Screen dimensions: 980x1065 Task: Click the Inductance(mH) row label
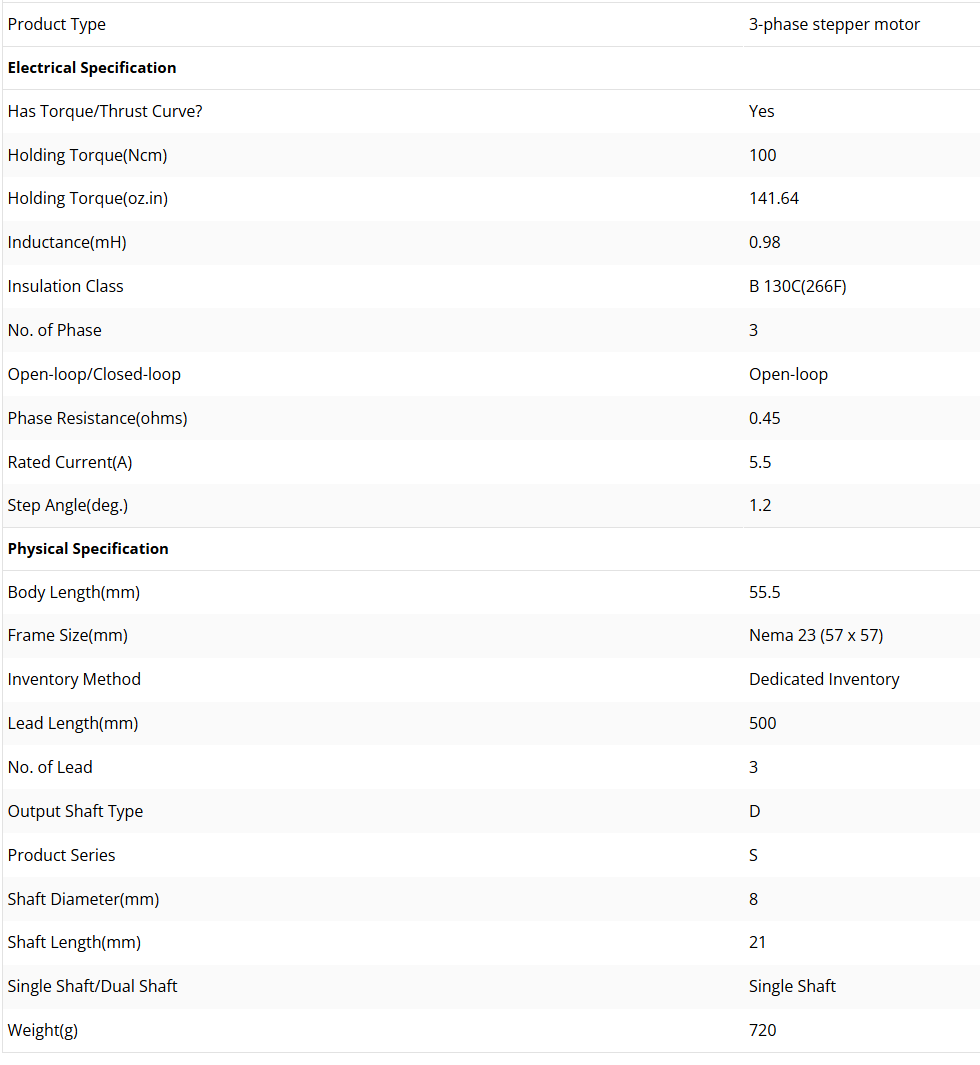pyautogui.click(x=67, y=242)
